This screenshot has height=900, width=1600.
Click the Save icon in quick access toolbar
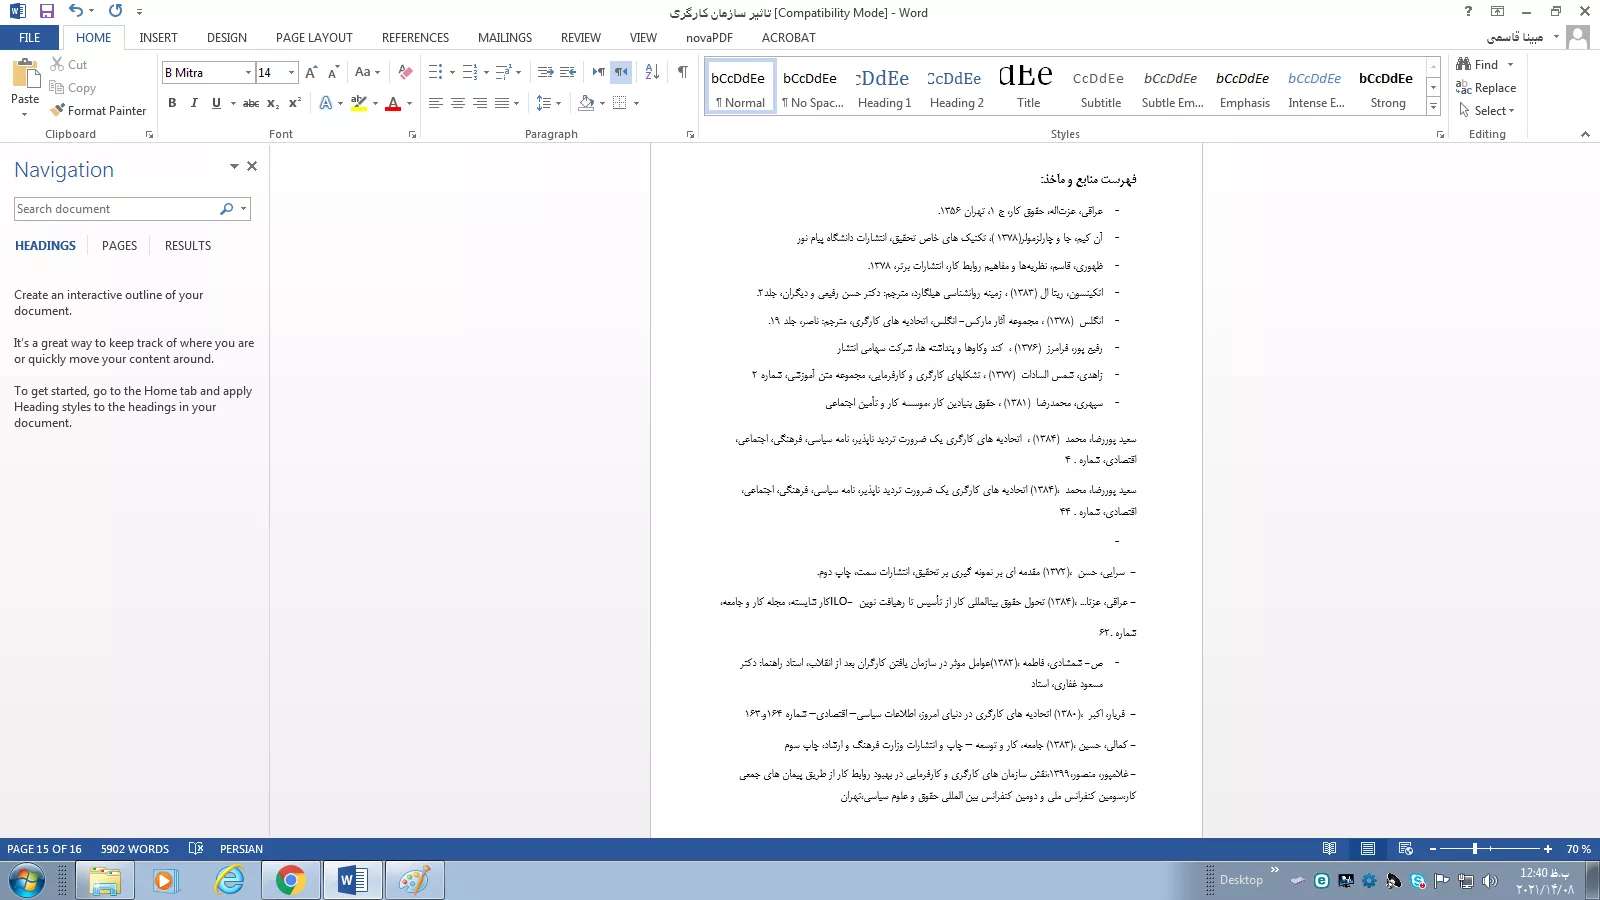coord(46,12)
